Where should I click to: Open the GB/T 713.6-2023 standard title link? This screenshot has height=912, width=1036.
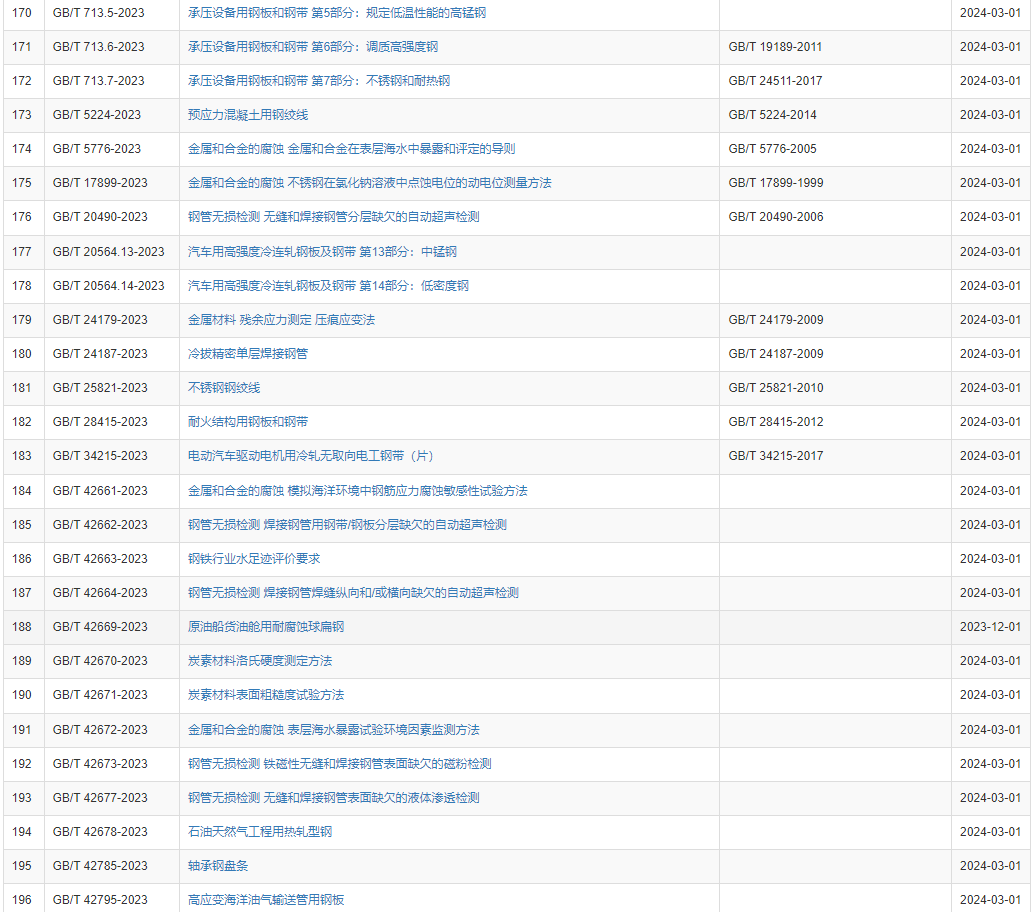[x=312, y=47]
